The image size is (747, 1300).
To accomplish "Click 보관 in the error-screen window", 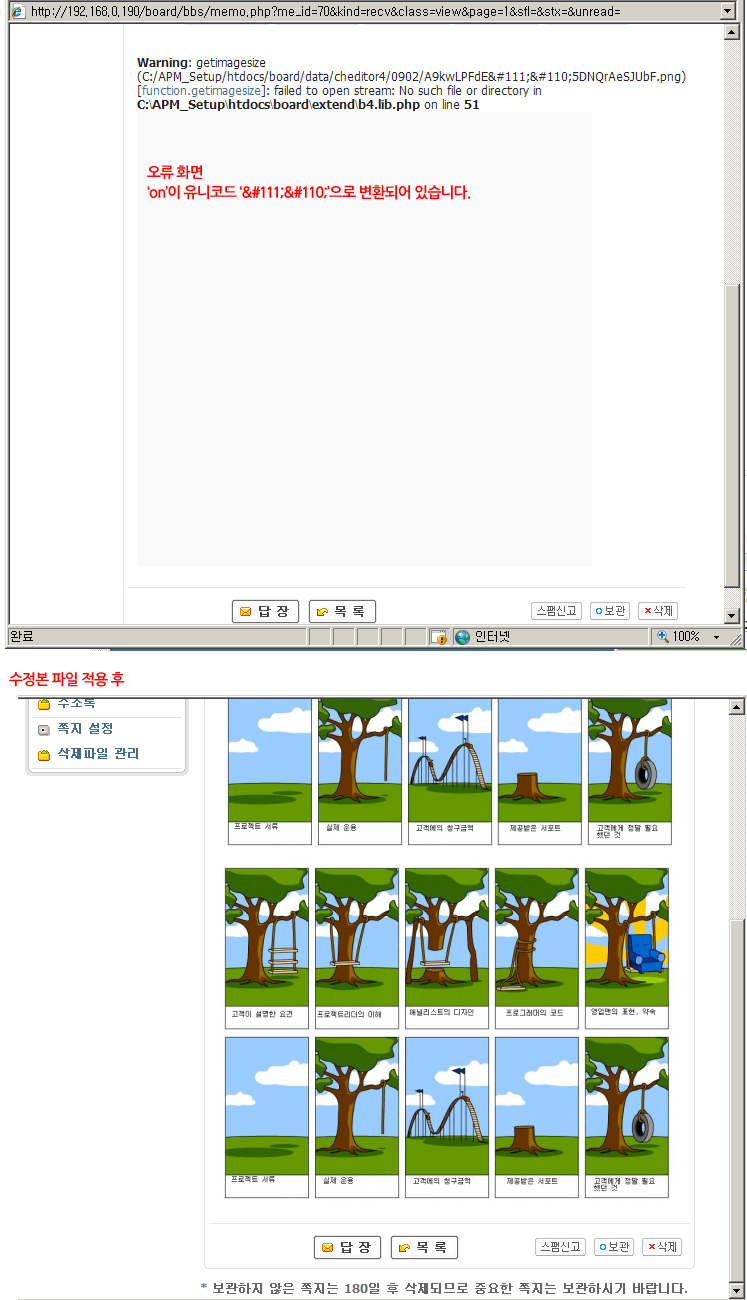I will tap(609, 610).
